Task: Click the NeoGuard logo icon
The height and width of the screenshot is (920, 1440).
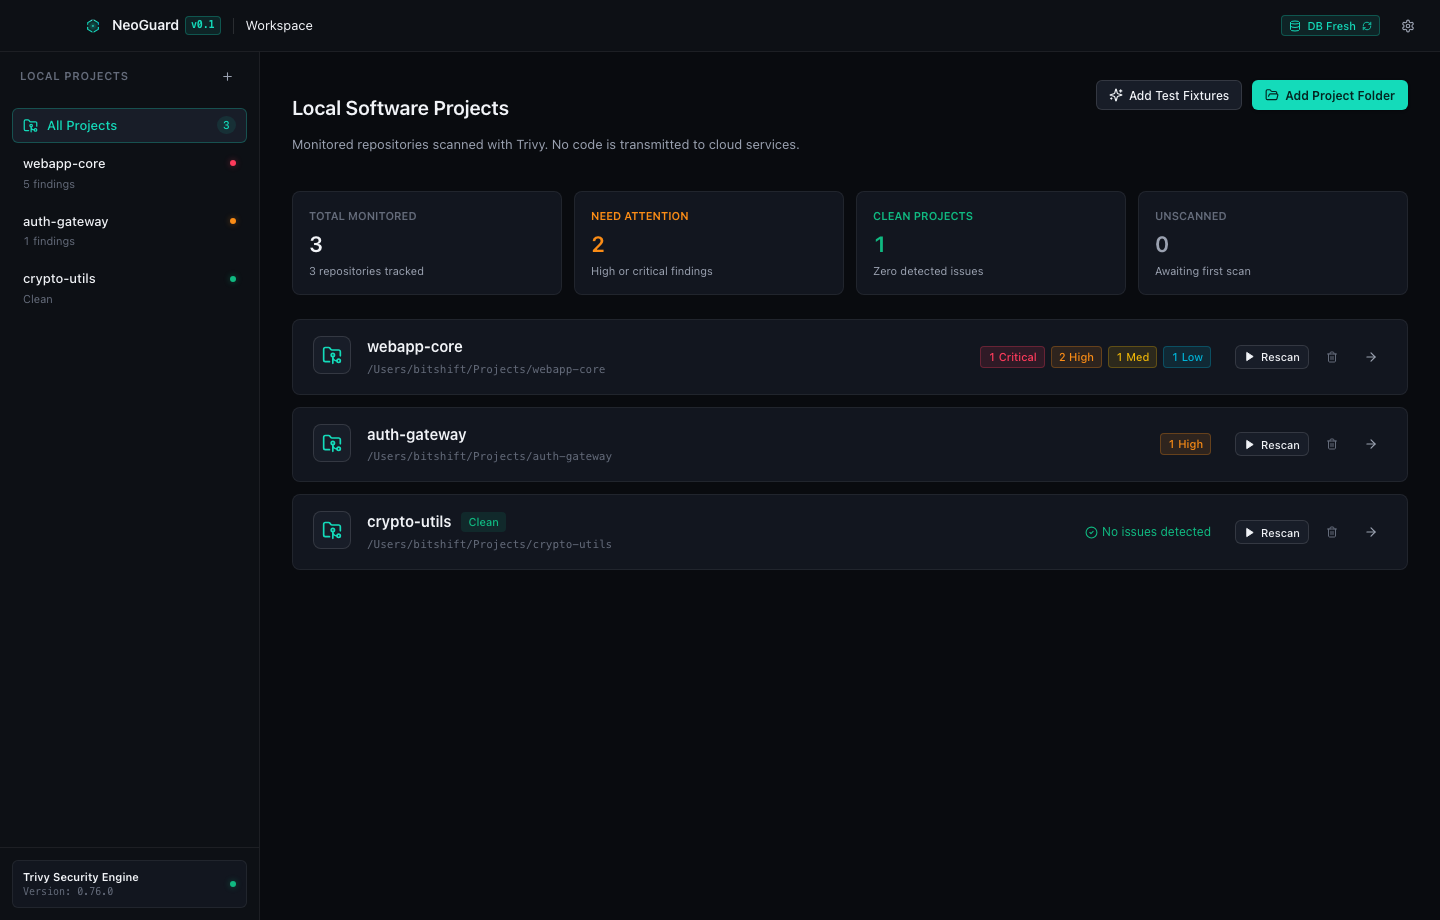Action: 93,26
